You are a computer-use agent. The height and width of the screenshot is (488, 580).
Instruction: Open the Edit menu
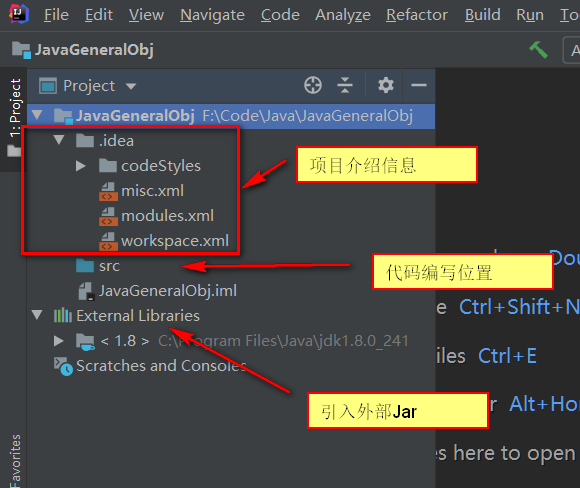(99, 15)
